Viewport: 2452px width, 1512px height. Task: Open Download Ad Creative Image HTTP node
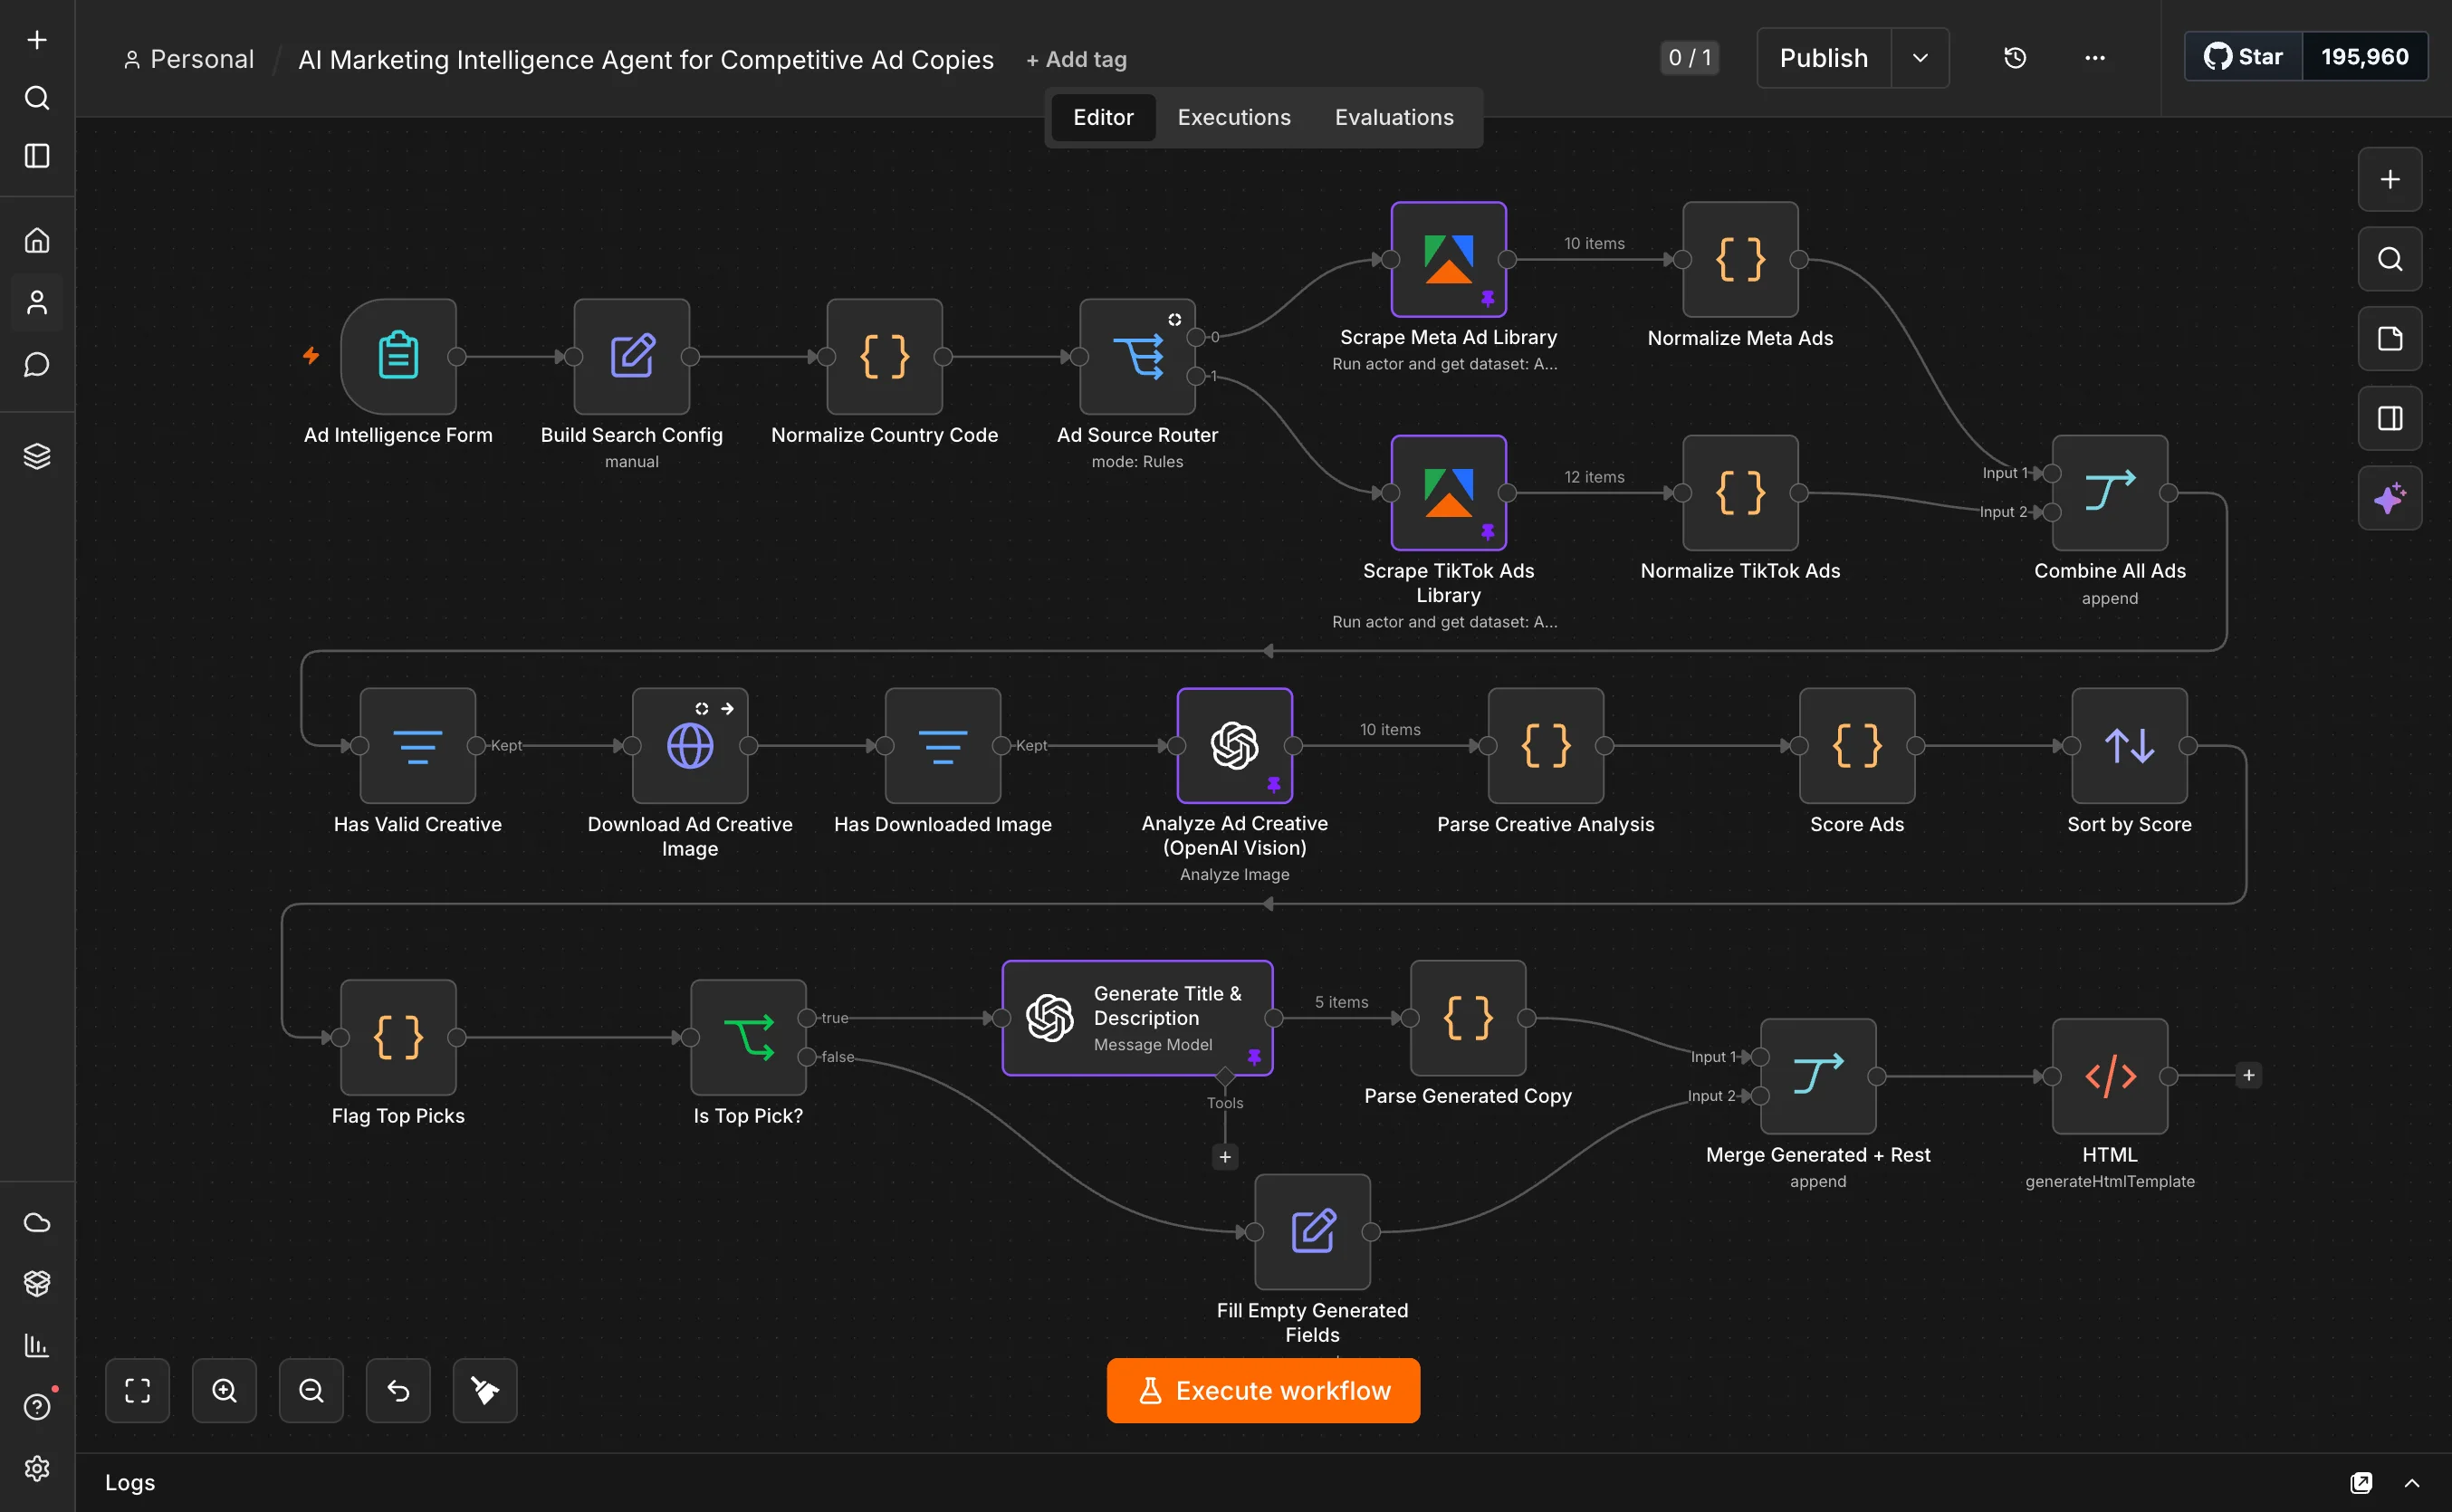point(690,745)
